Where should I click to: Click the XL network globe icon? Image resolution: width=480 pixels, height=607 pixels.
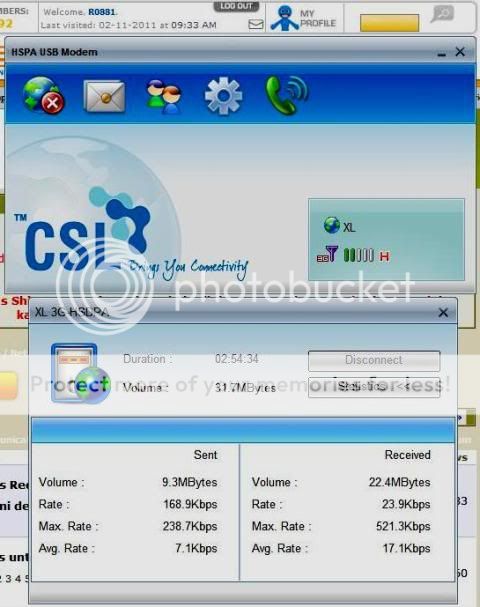click(x=332, y=225)
